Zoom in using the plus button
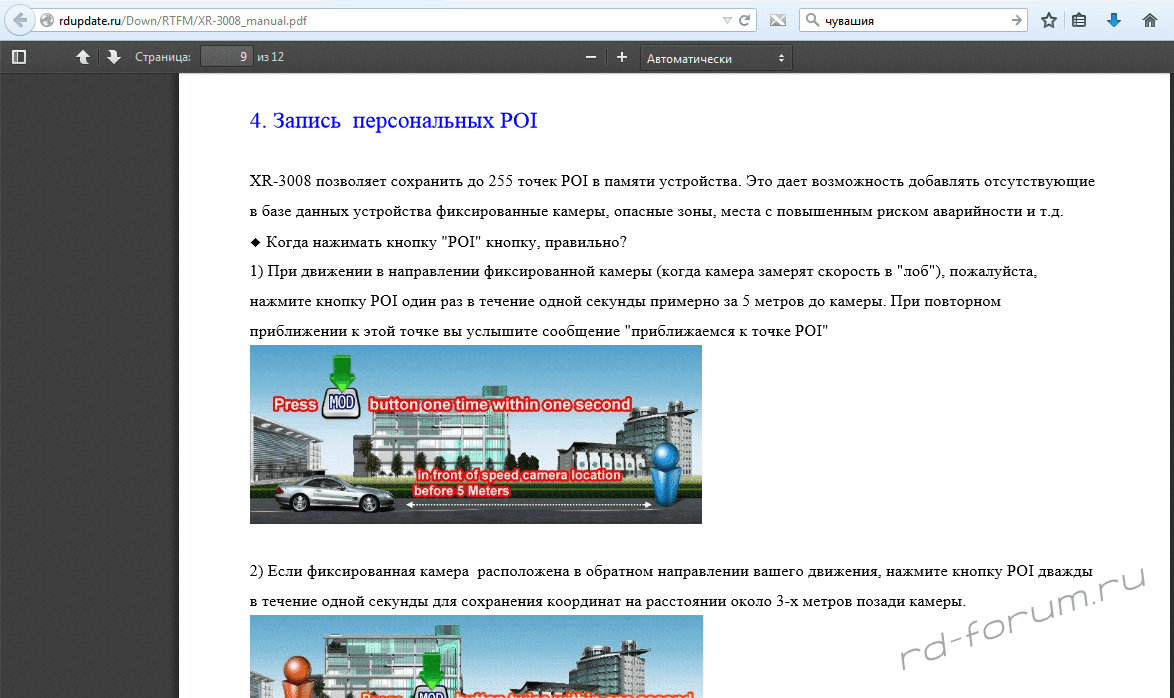Viewport: 1174px width, 698px height. (622, 57)
